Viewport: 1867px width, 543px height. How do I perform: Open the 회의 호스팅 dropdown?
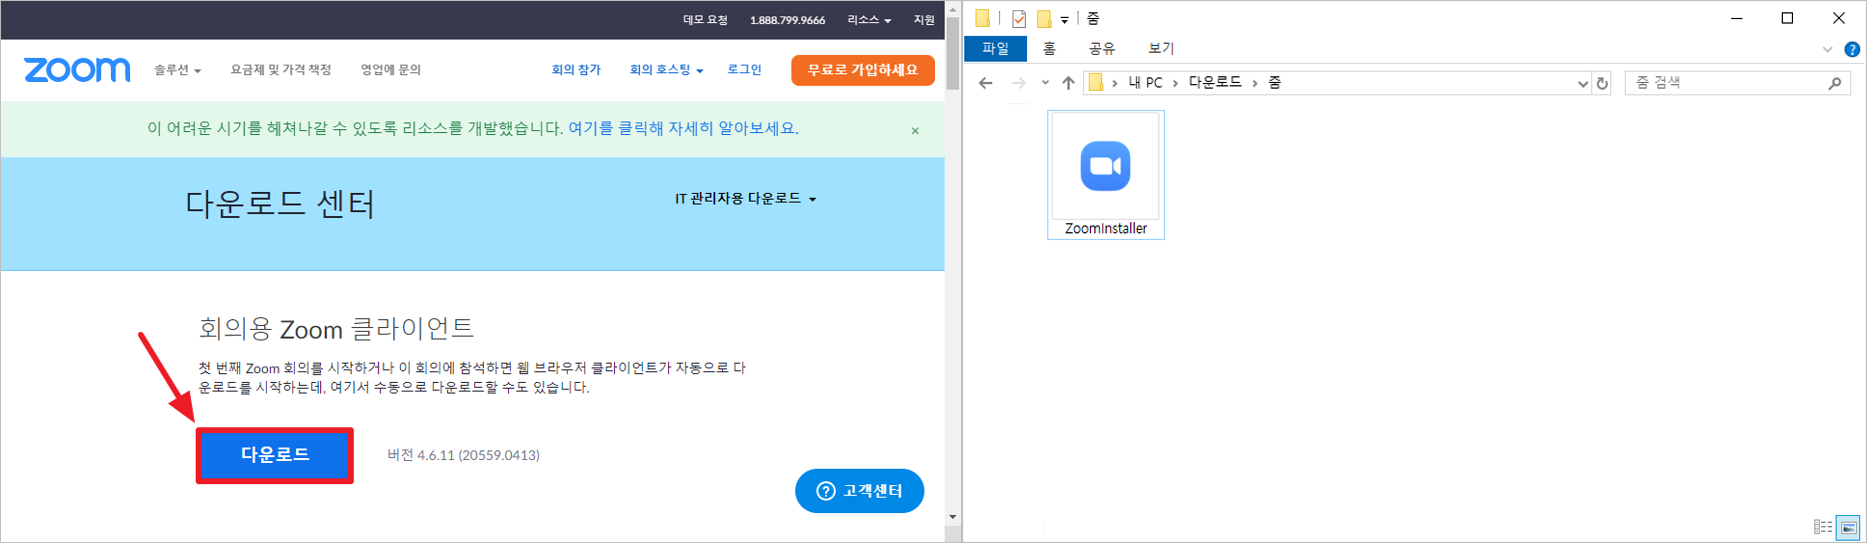[666, 70]
